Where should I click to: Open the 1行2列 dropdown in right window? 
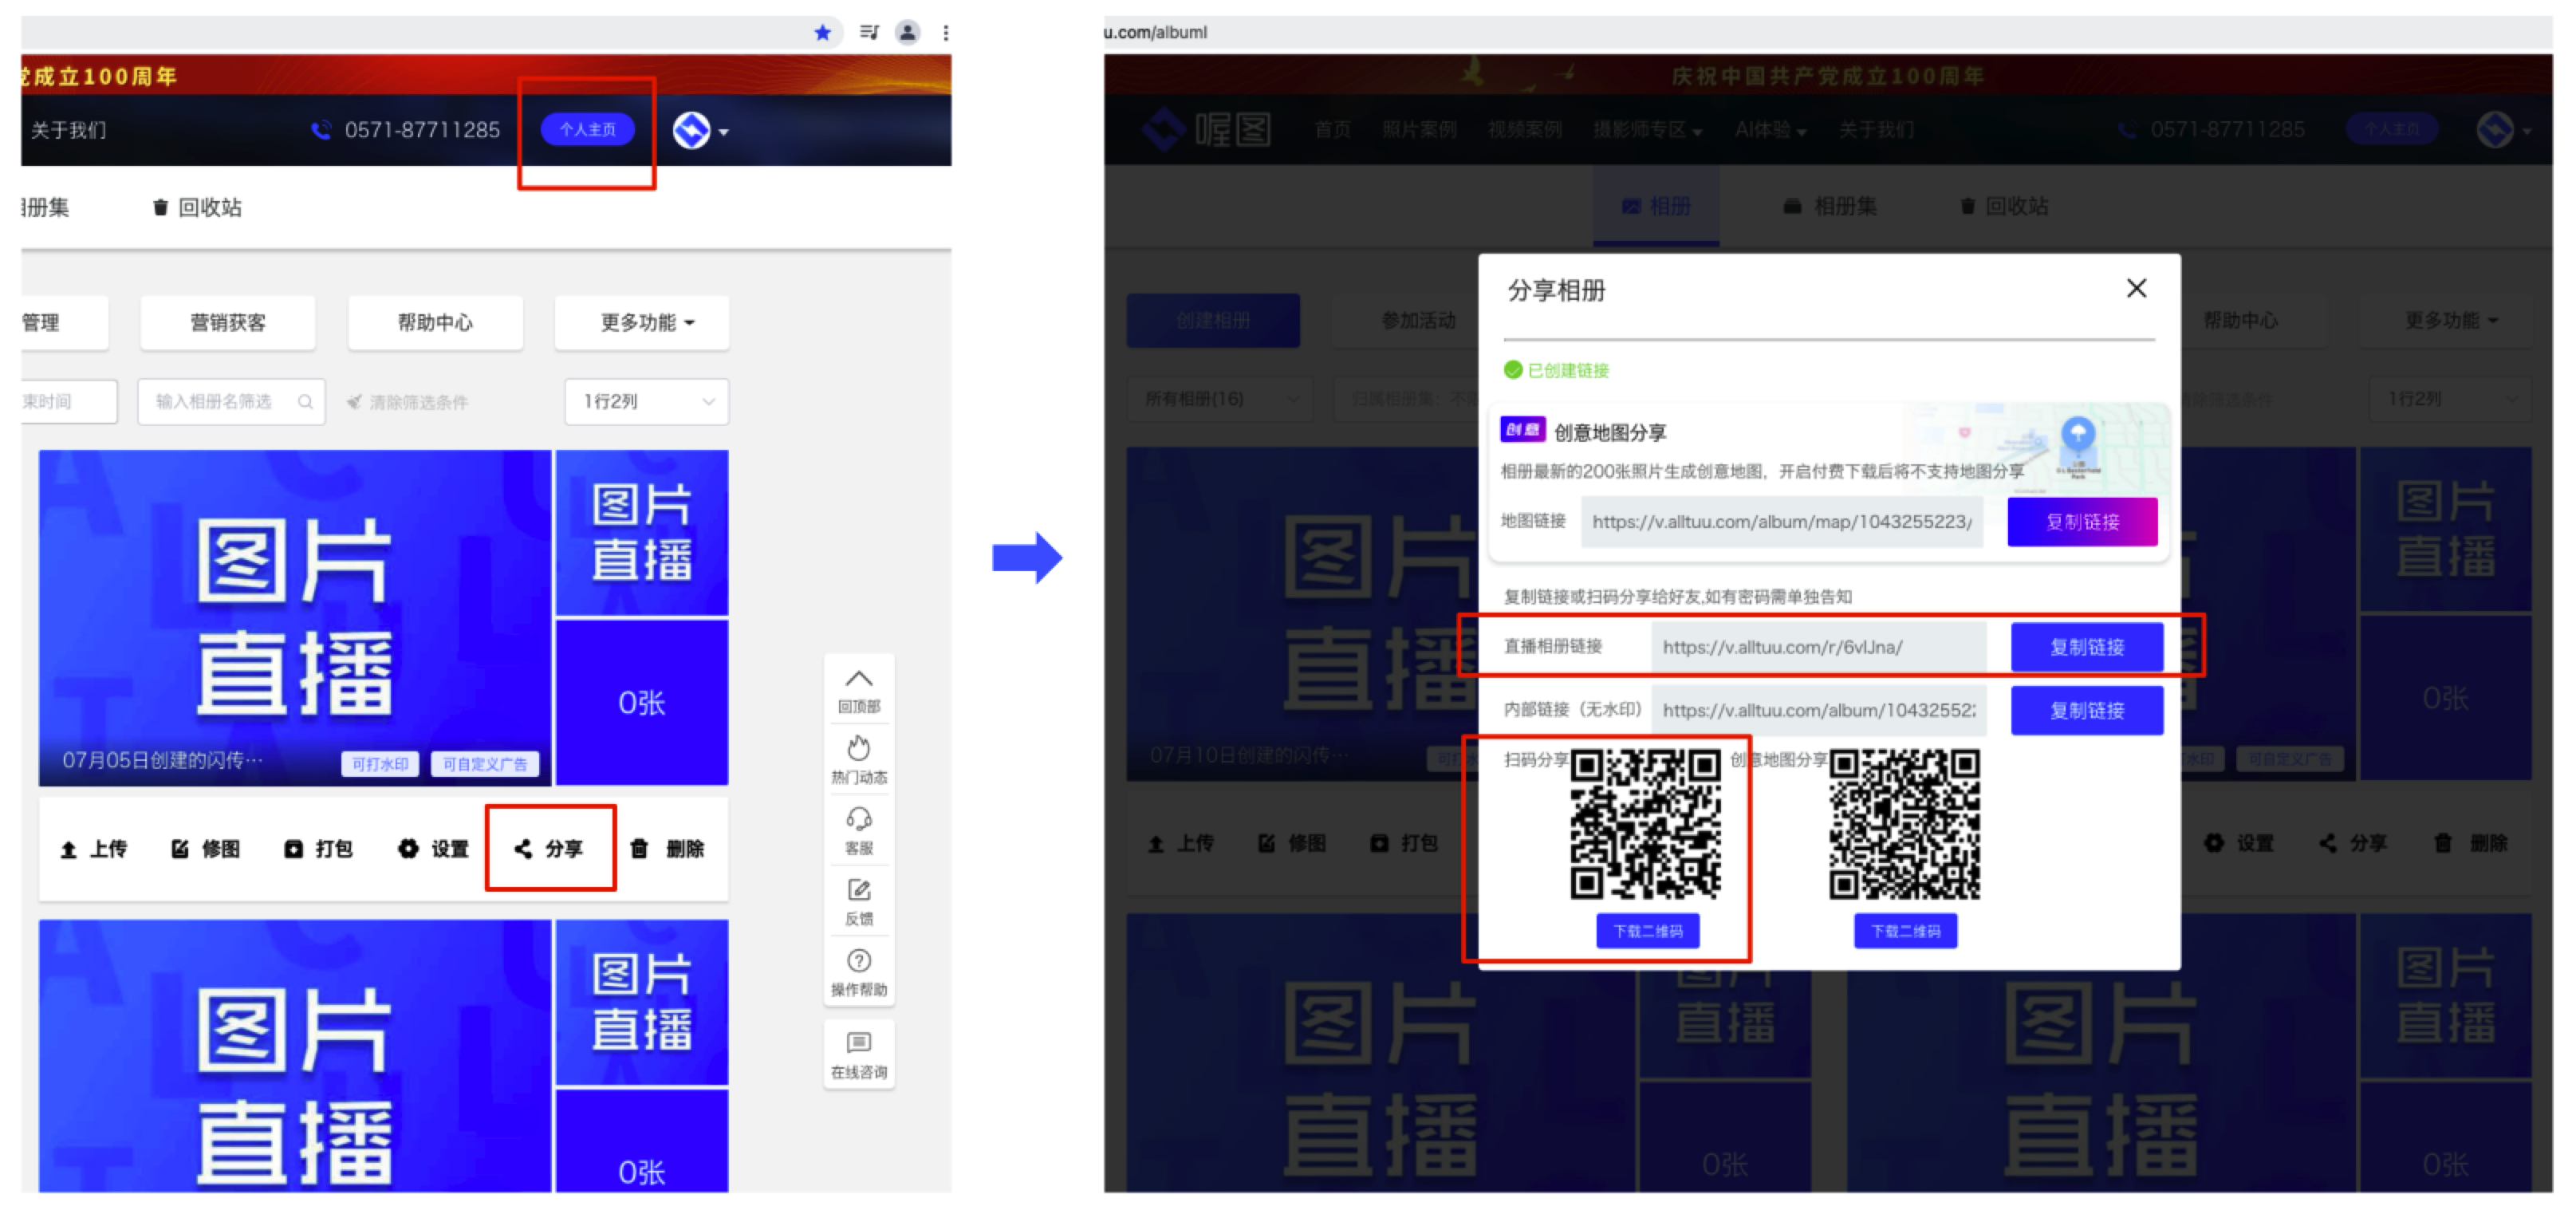(x=2450, y=399)
